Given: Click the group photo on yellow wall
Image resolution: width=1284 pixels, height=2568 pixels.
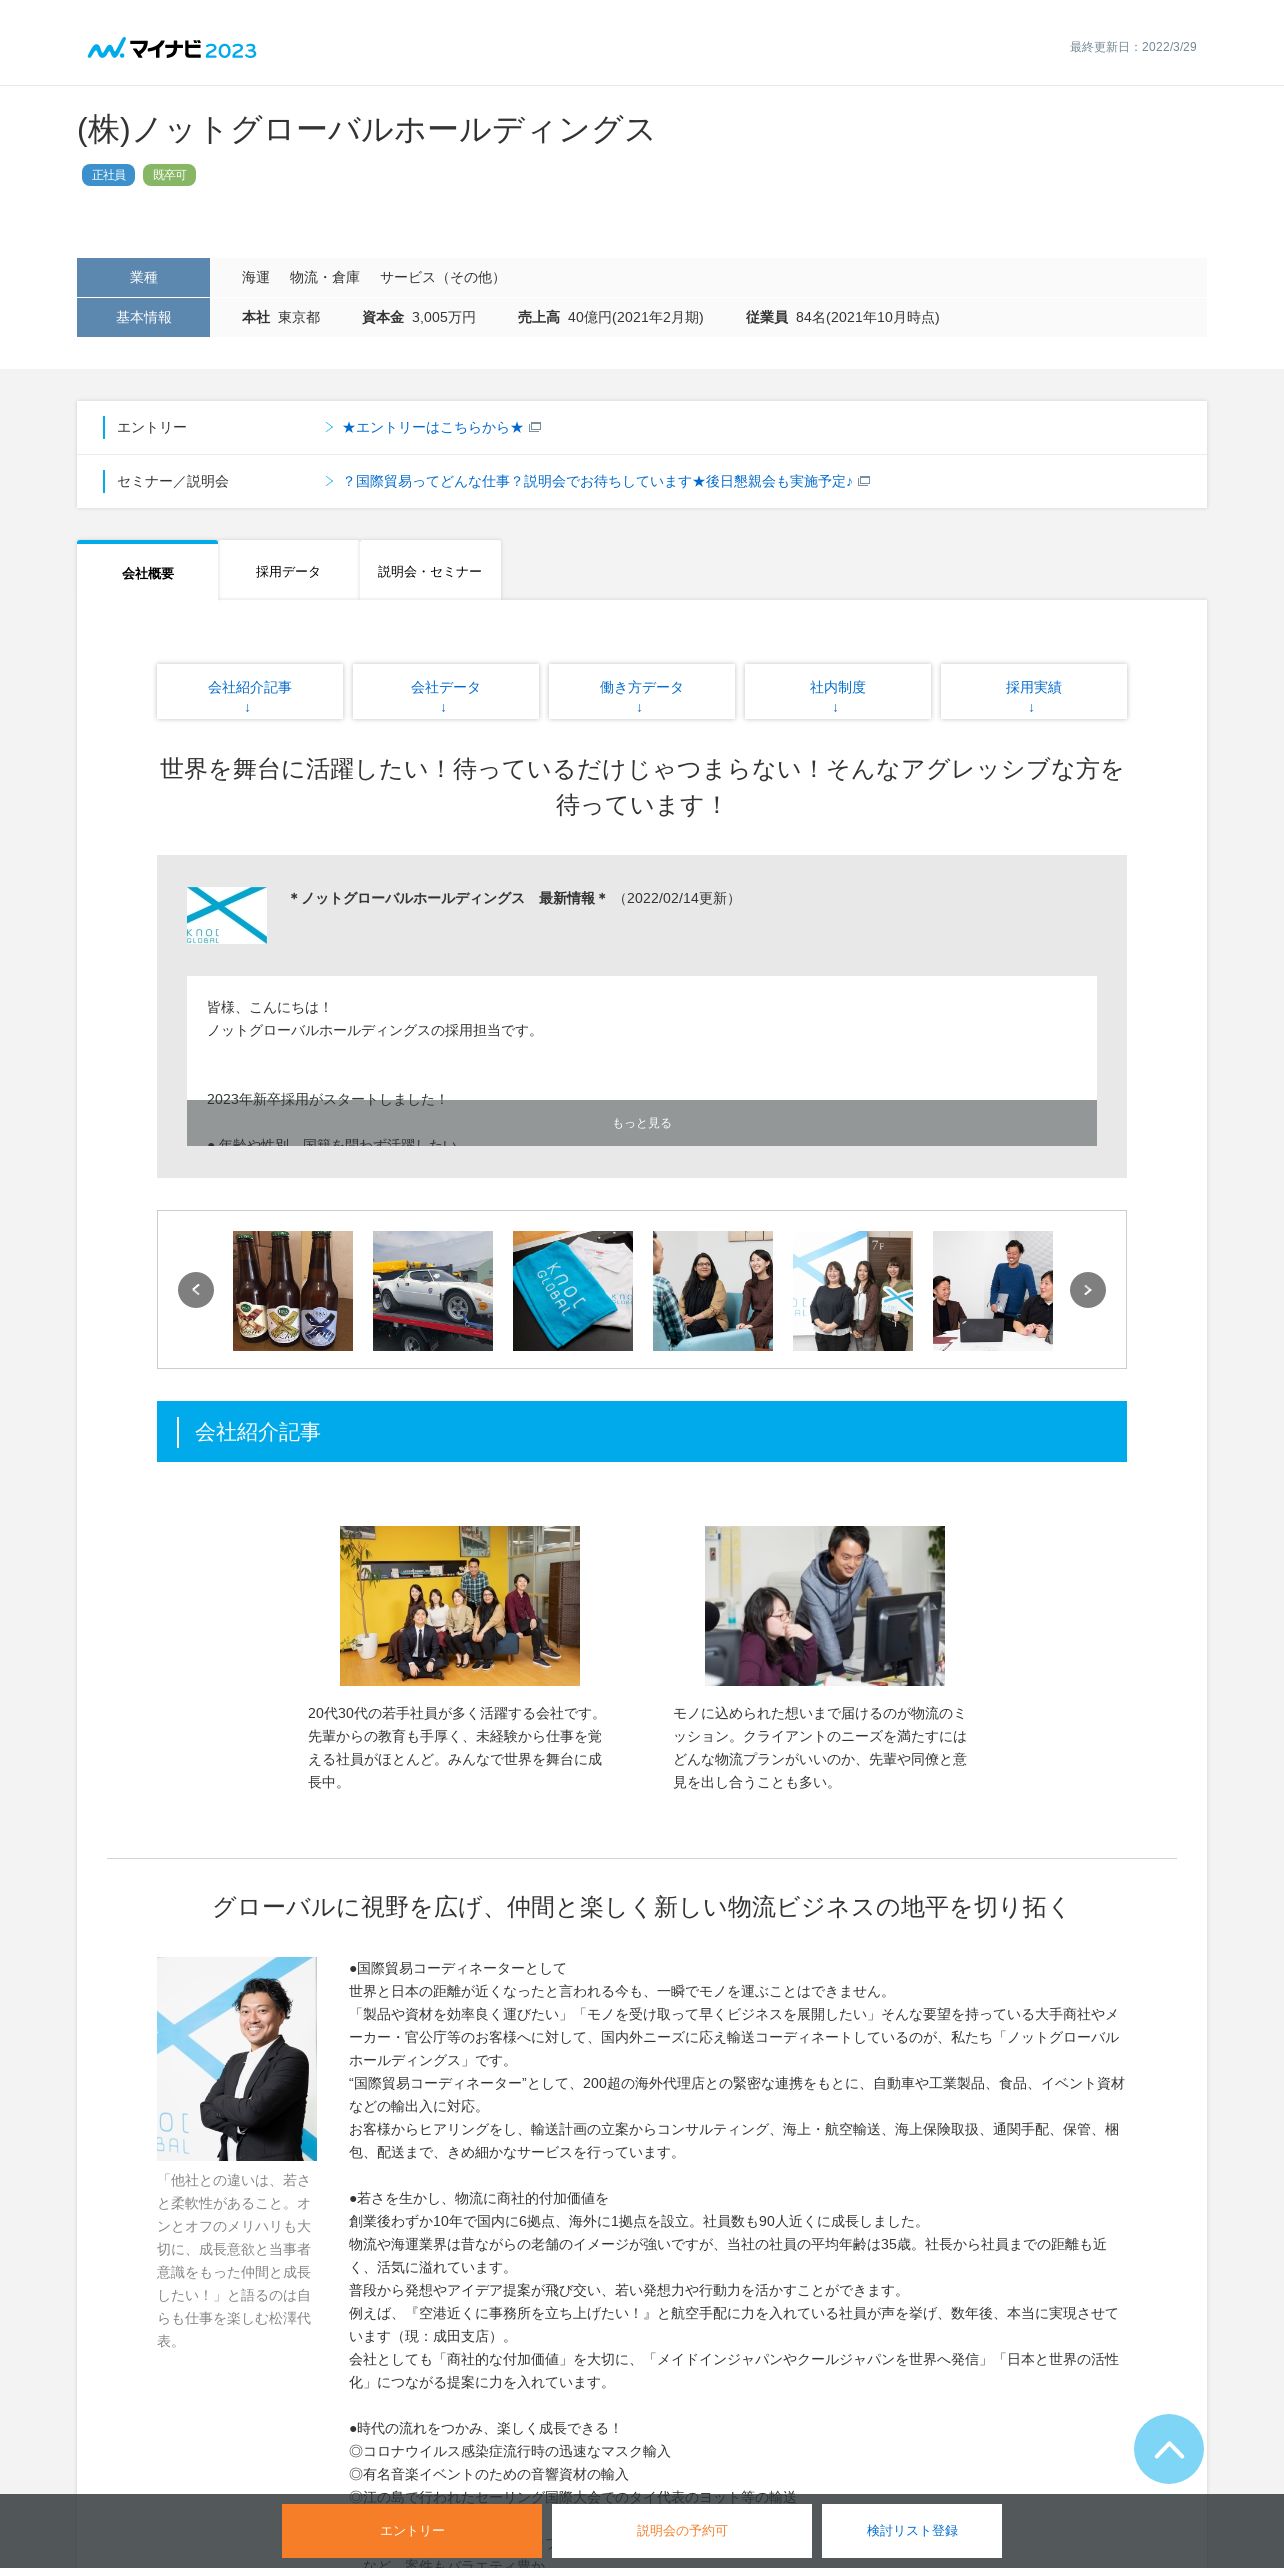Looking at the screenshot, I should 460,1606.
